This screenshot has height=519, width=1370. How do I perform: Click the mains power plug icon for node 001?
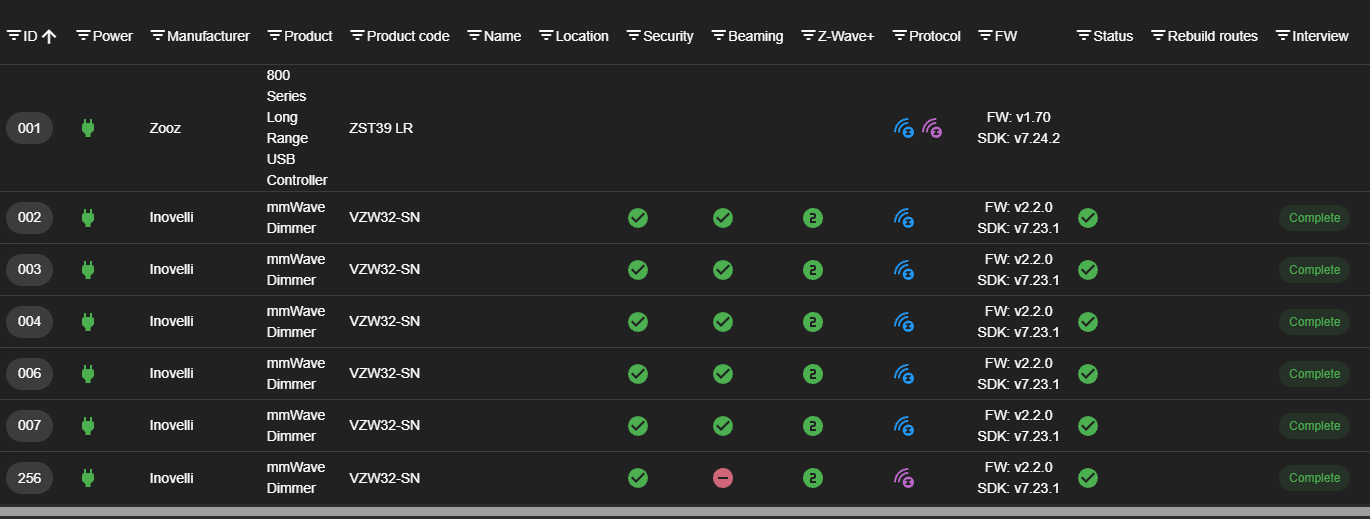tap(87, 128)
